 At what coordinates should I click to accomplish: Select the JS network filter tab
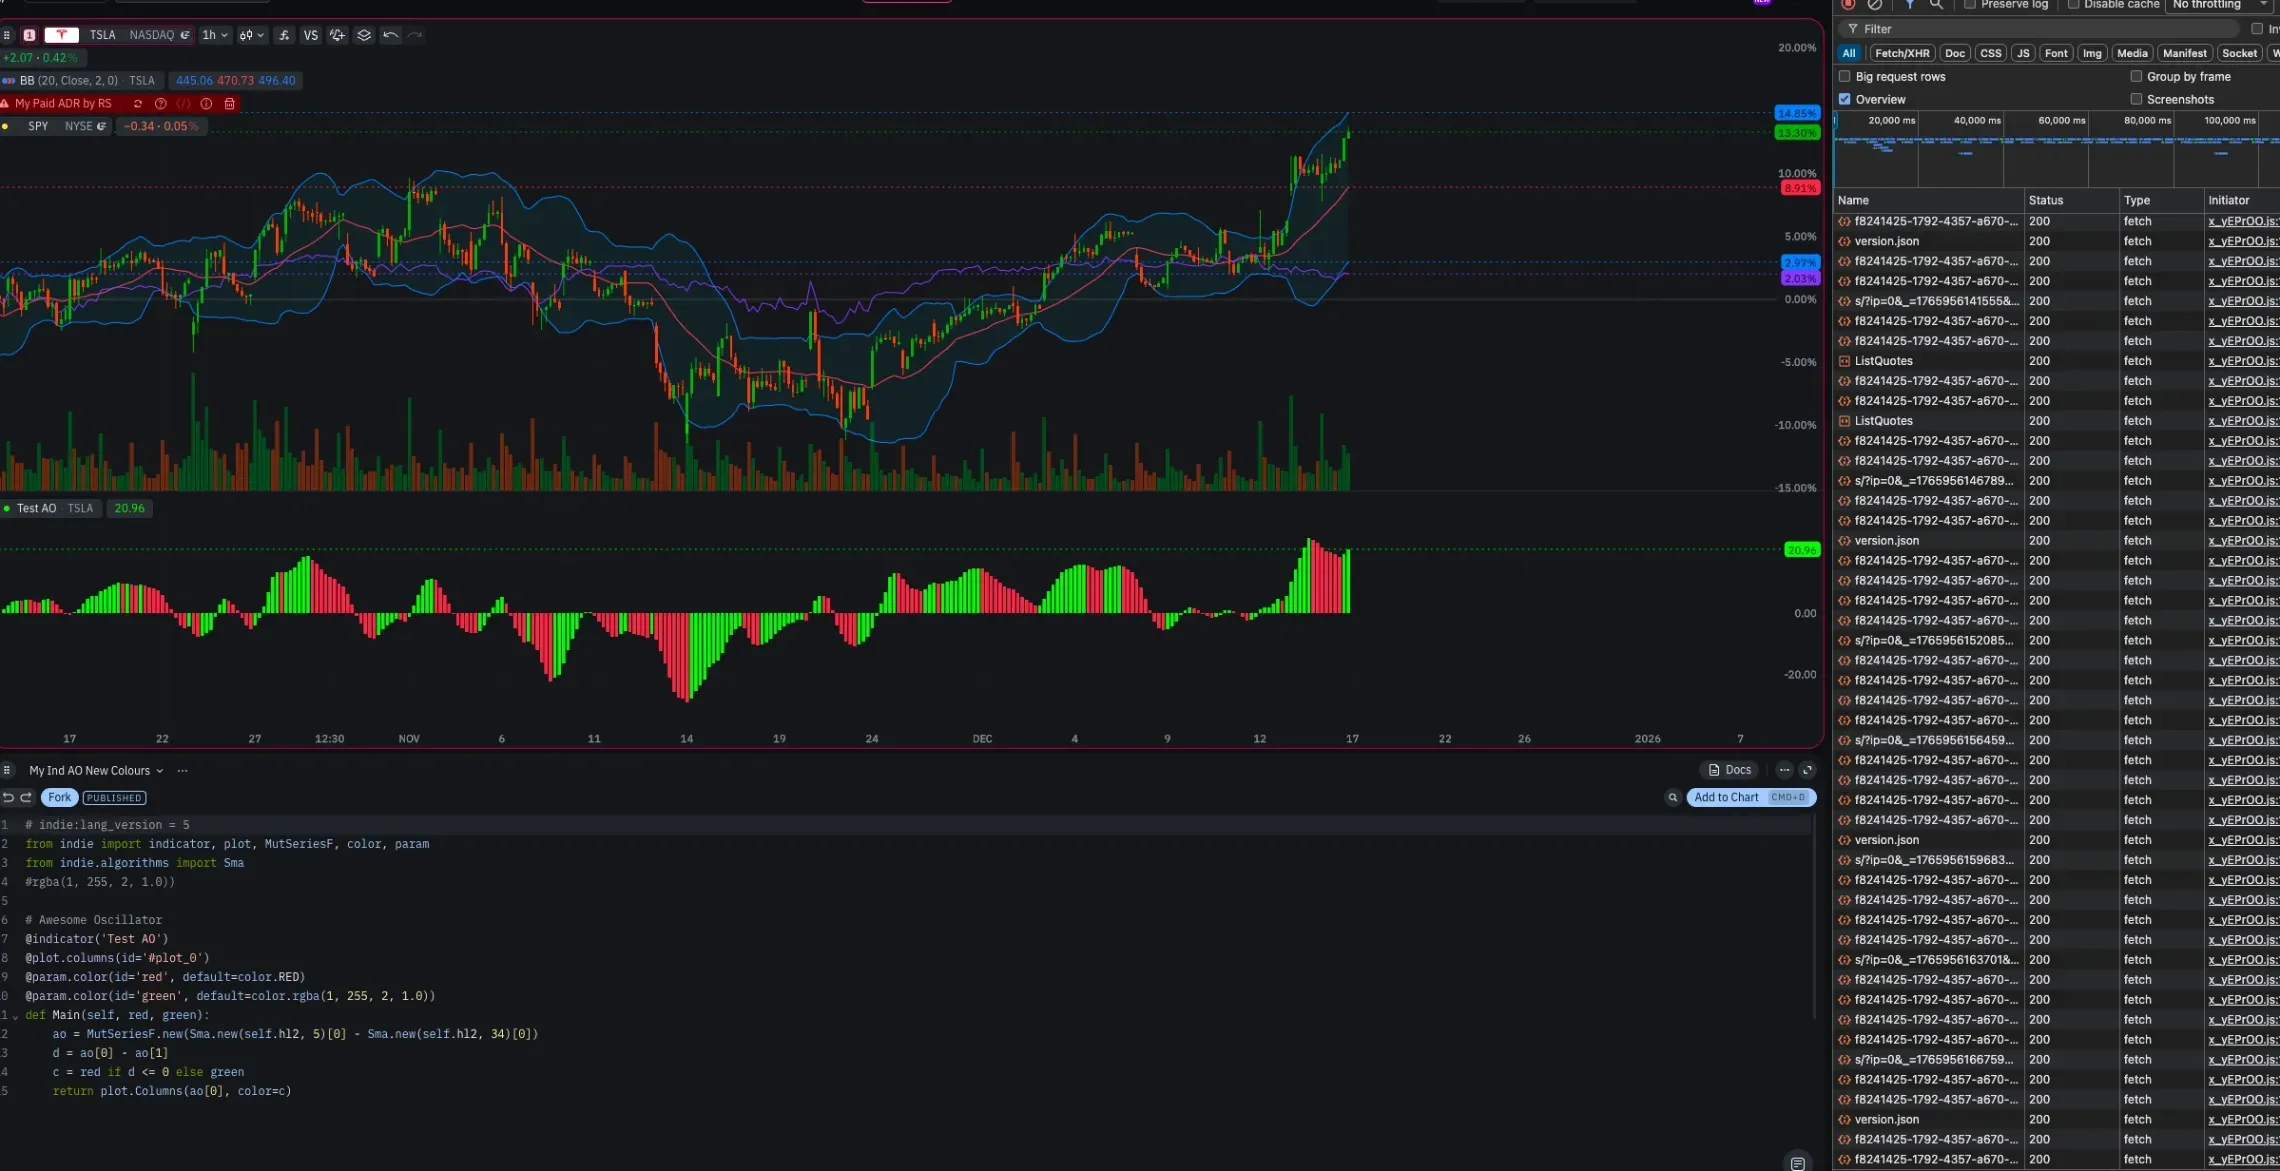pyautogui.click(x=2022, y=53)
